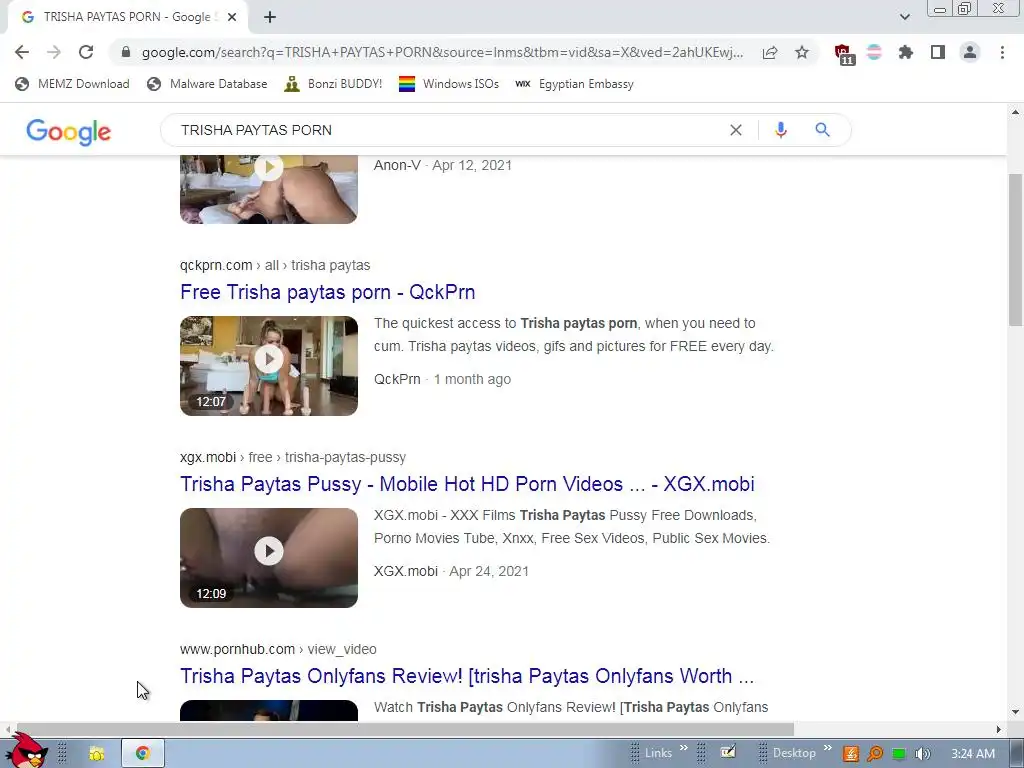Open the red bird Start button
Image resolution: width=1024 pixels, height=768 pixels.
26,750
